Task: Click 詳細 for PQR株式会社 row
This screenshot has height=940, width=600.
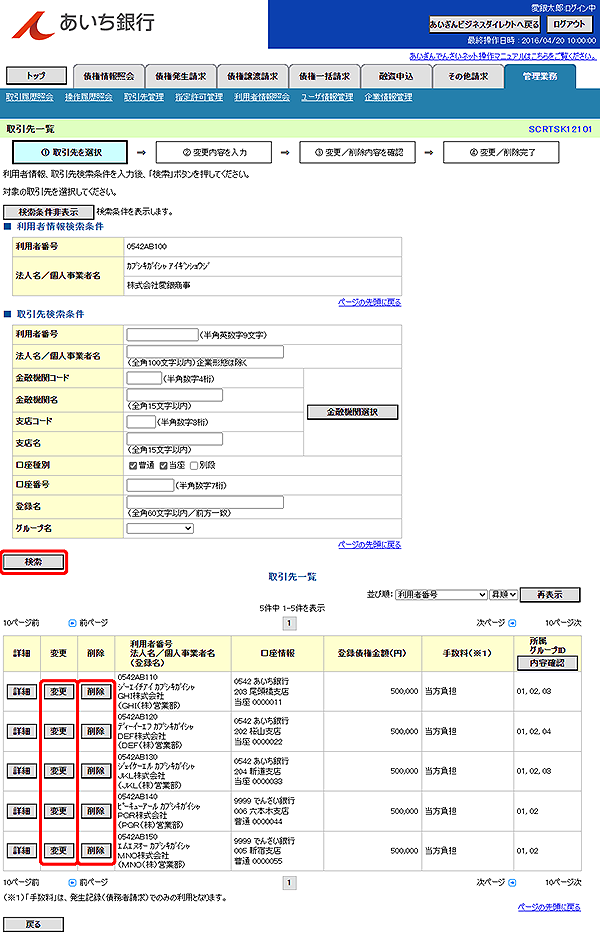Action: click(x=22, y=811)
